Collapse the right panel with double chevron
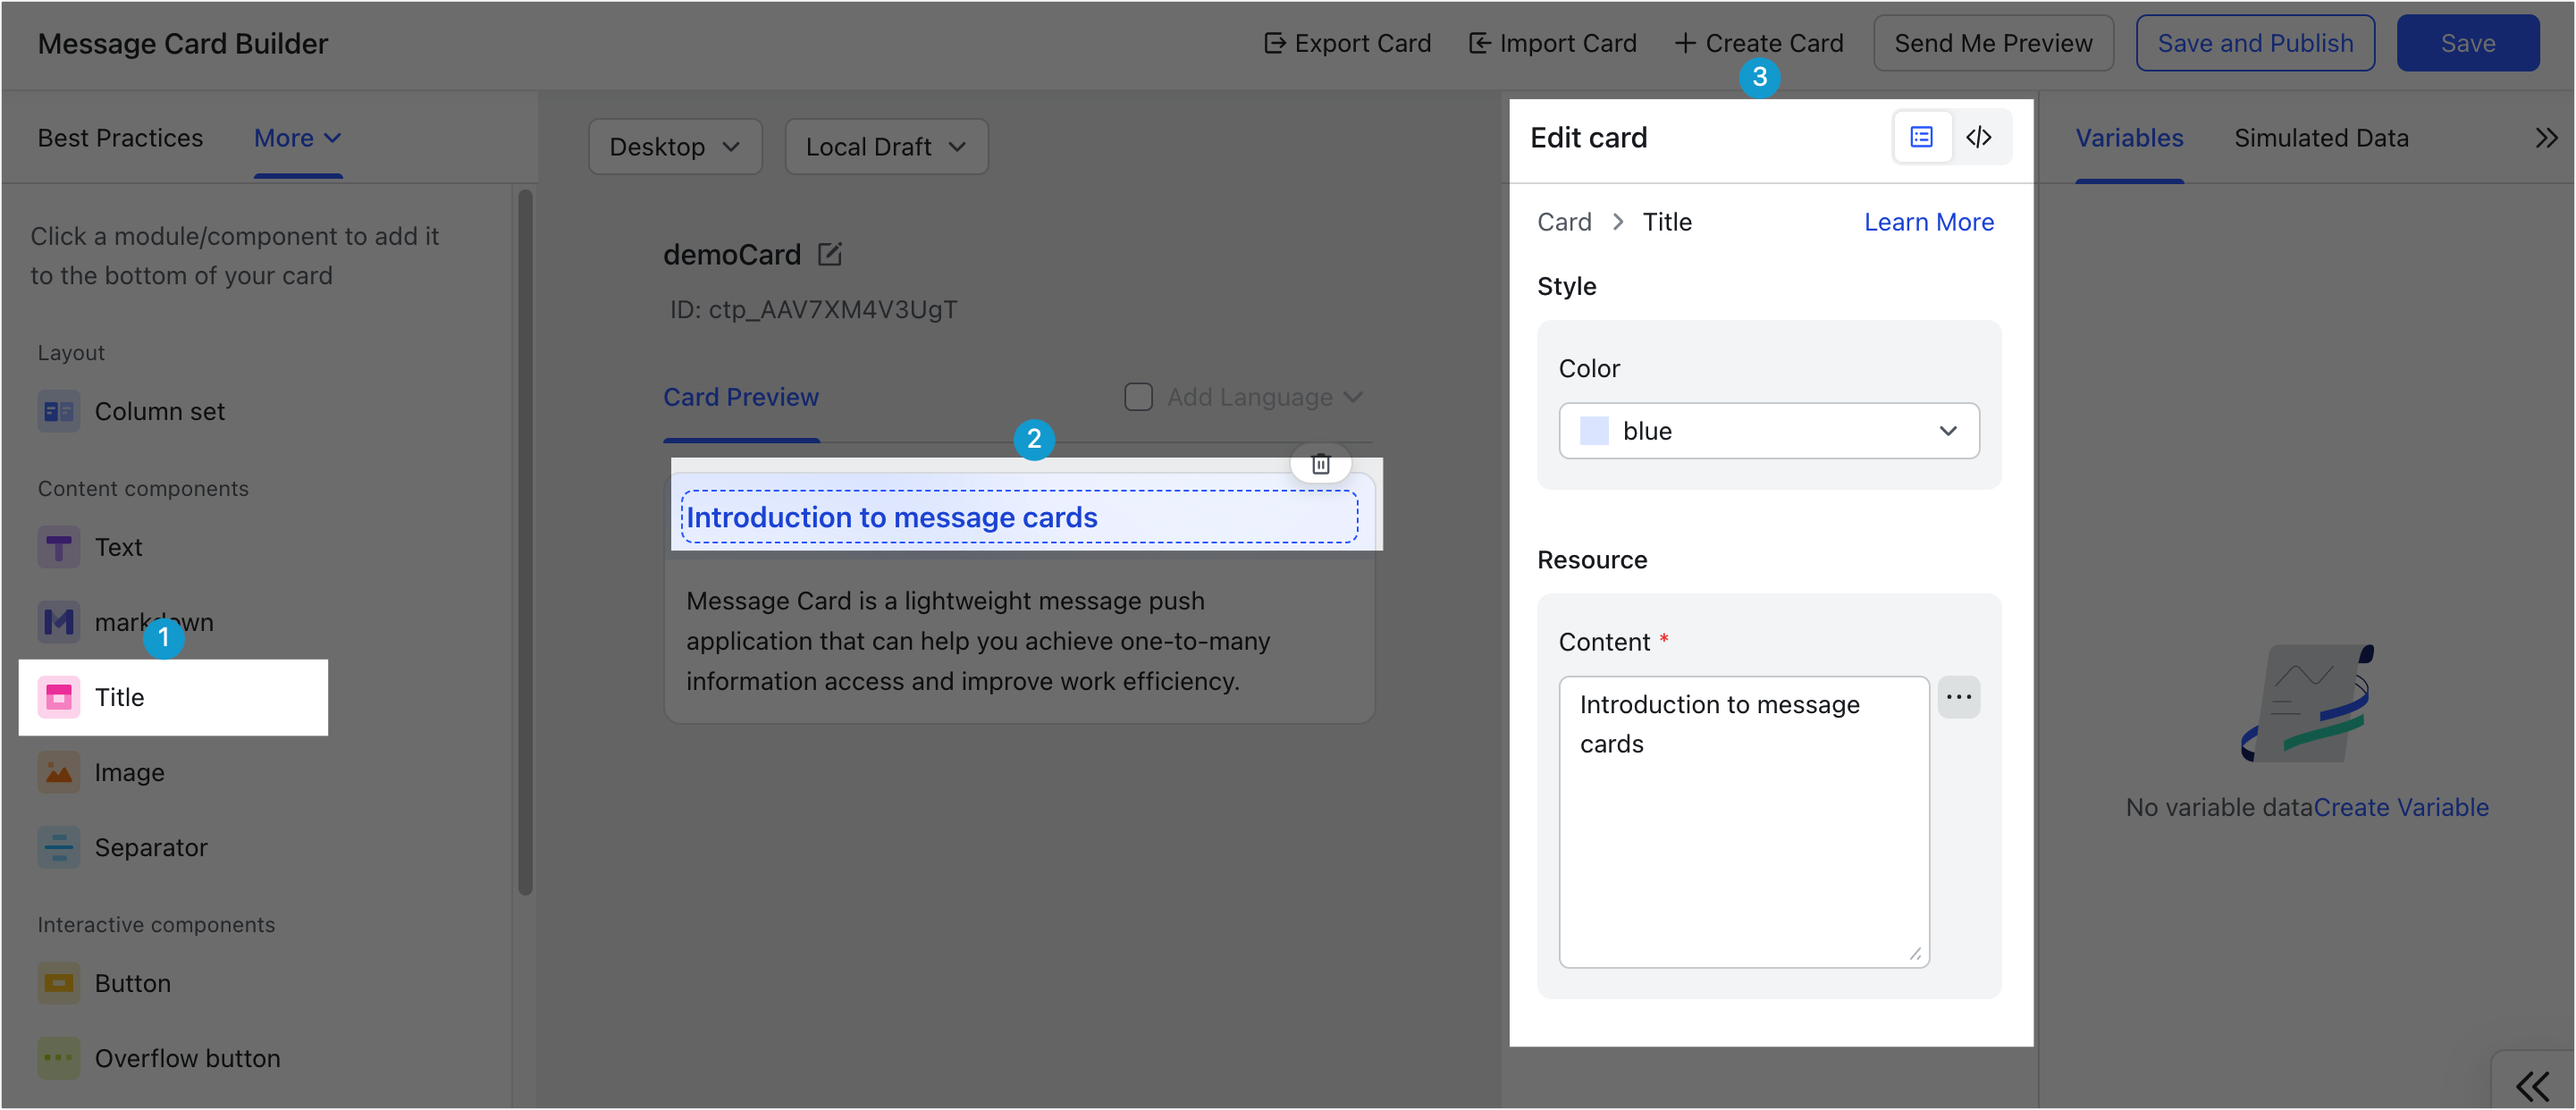 click(x=2546, y=138)
